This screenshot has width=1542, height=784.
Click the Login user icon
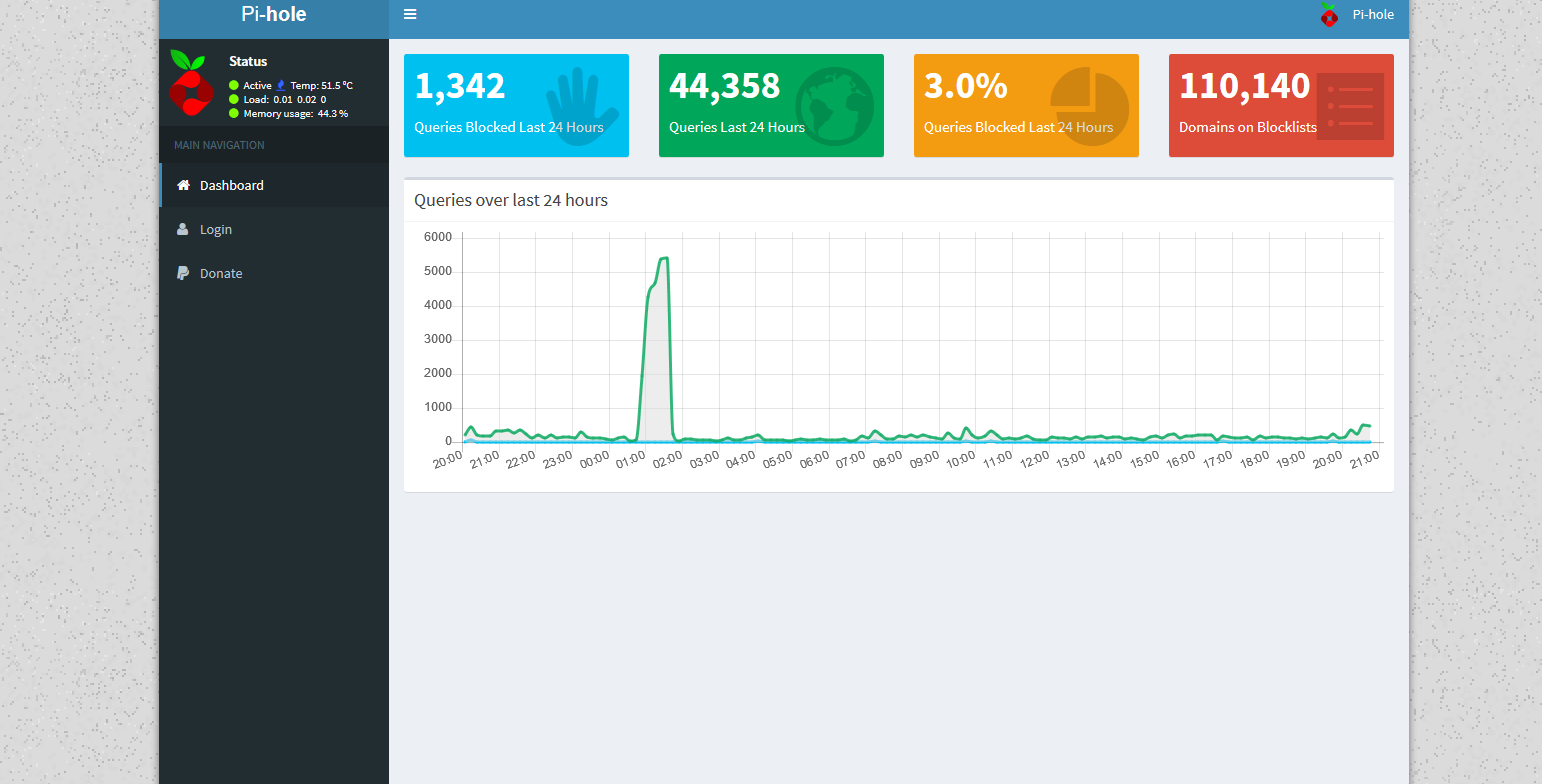[x=183, y=229]
